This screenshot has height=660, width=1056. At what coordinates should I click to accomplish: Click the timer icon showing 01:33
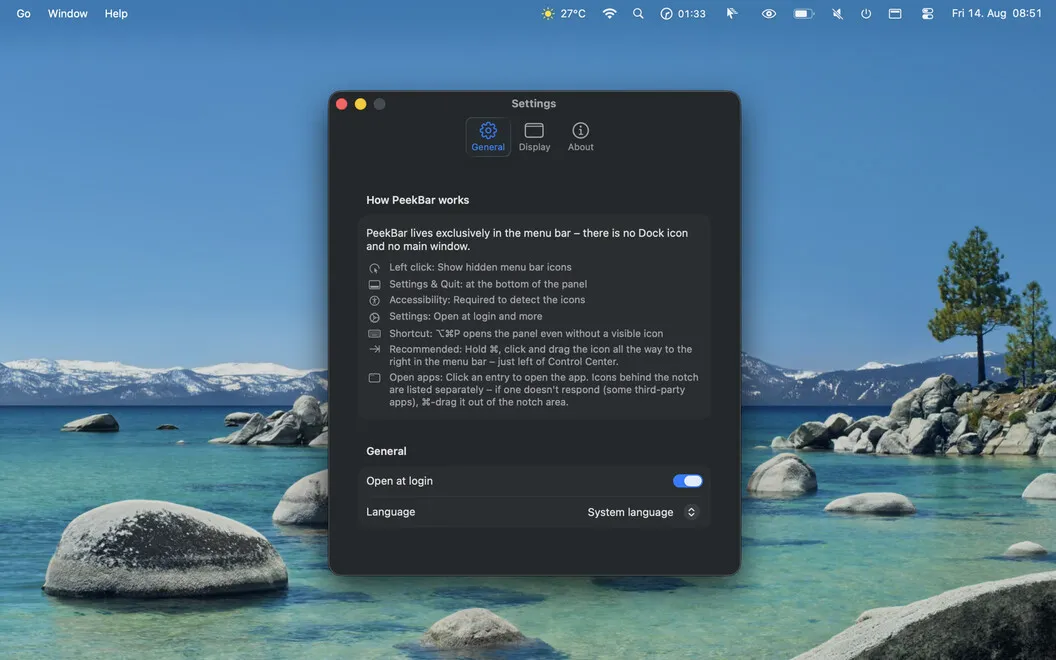point(683,13)
